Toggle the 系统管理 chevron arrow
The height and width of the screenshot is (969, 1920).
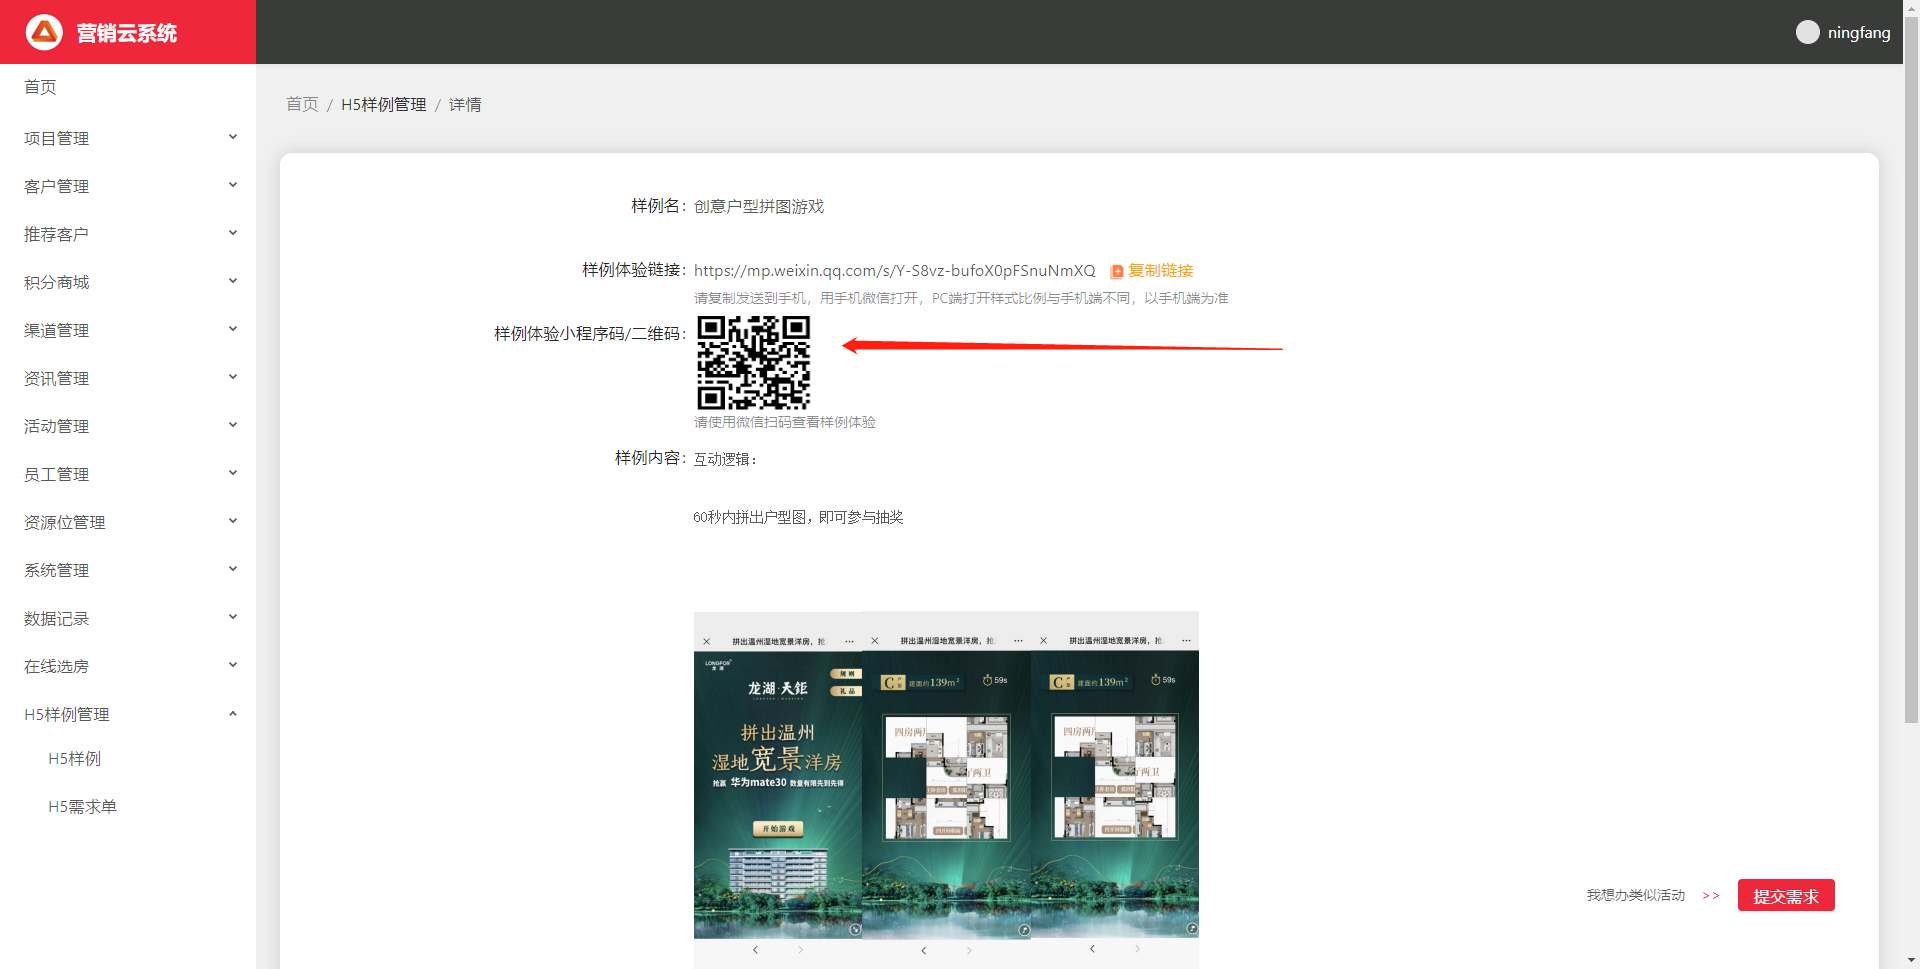point(233,569)
